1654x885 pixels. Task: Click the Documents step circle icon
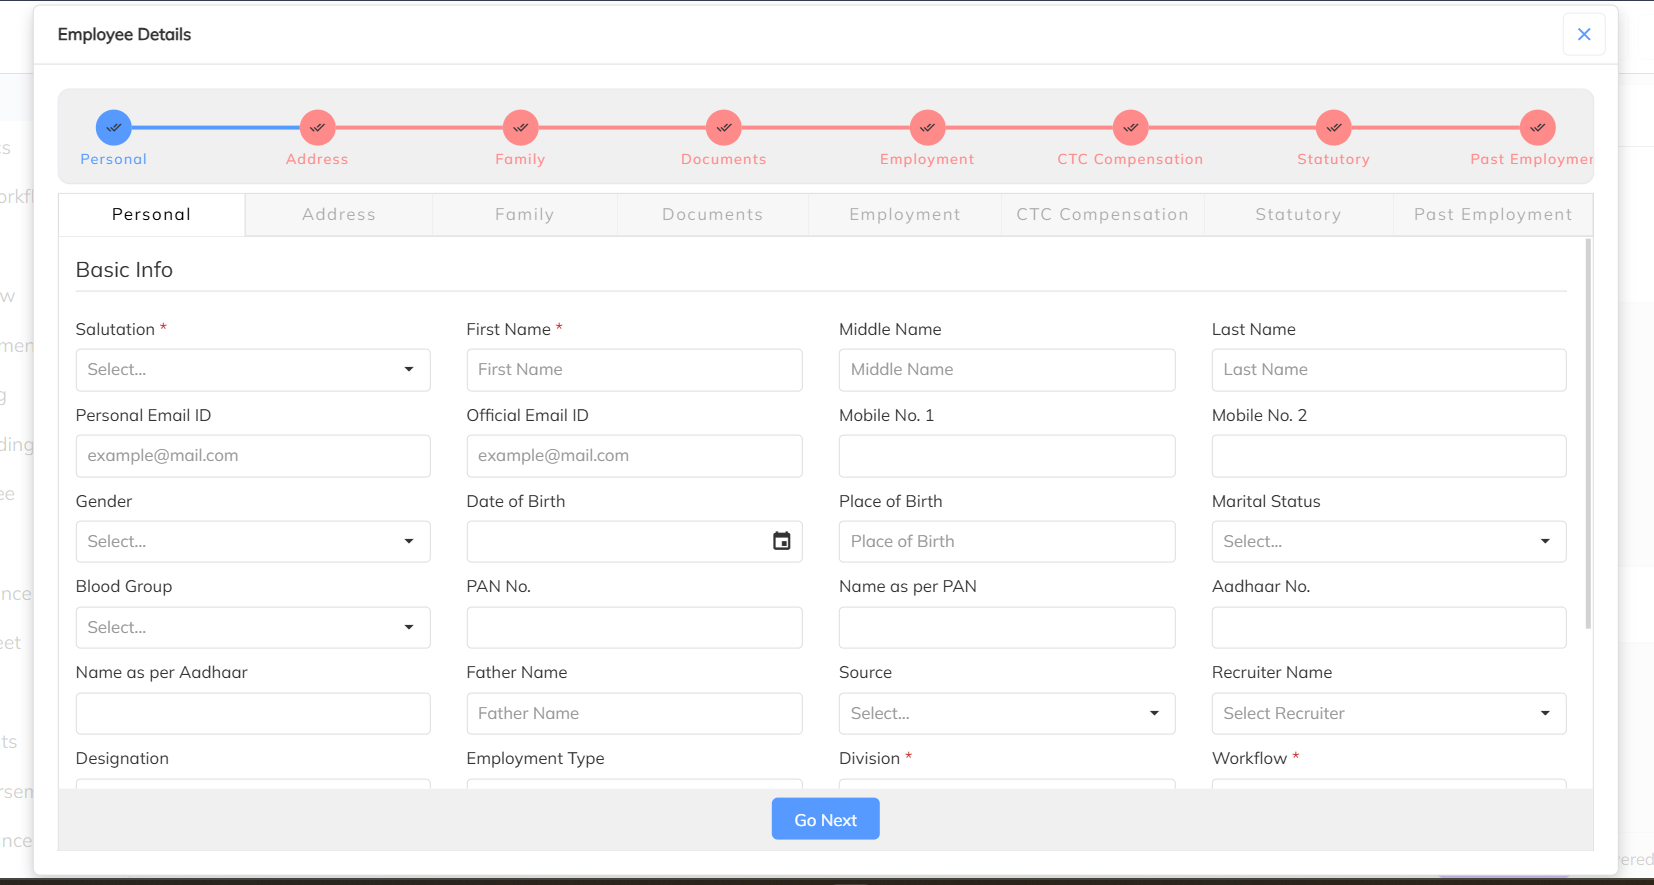pos(724,128)
